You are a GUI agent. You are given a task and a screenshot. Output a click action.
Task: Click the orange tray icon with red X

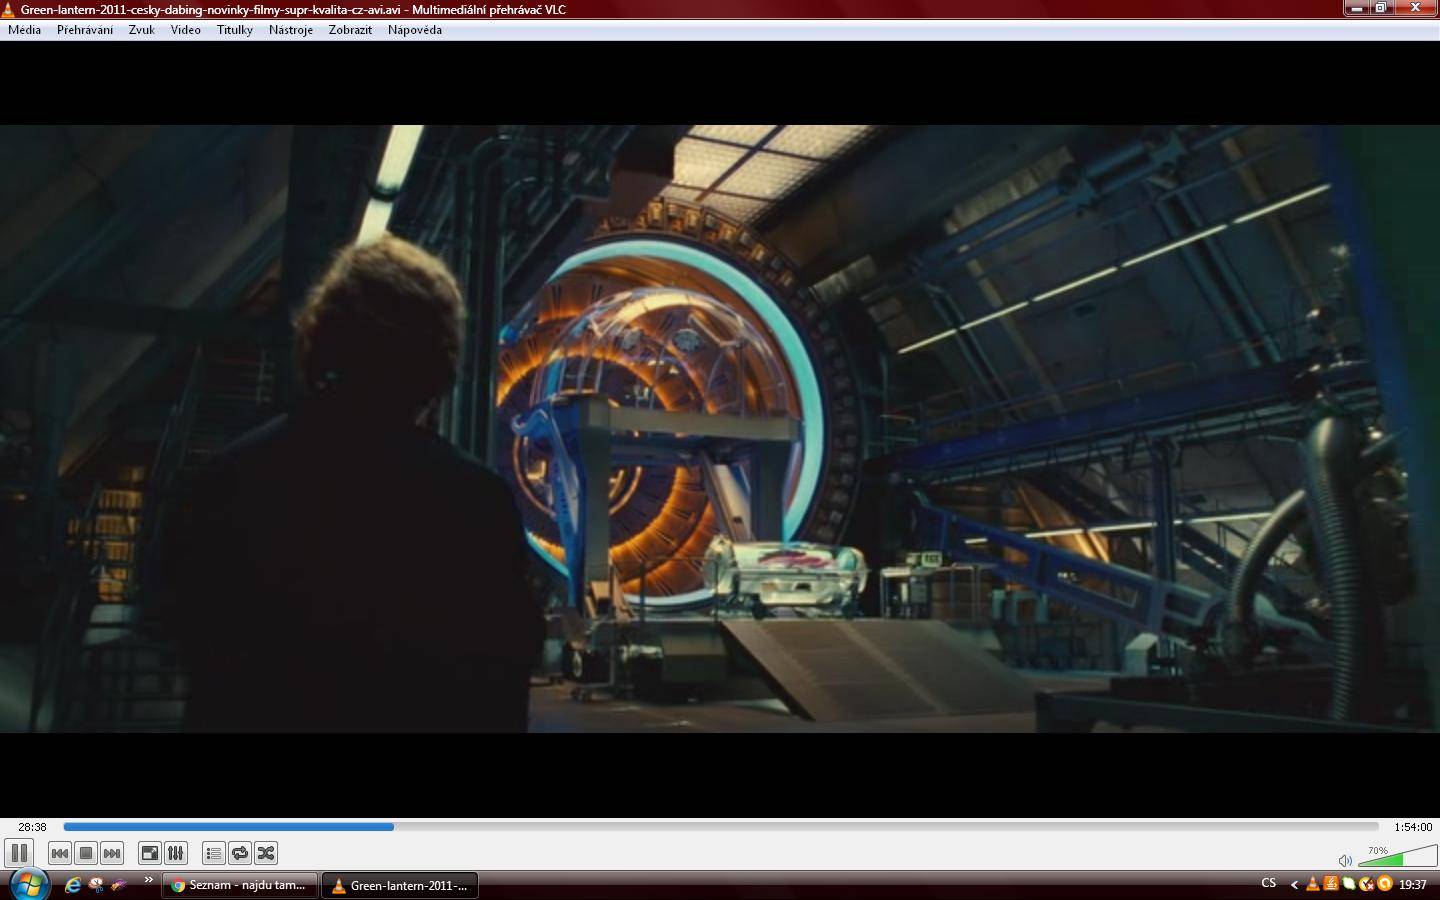pyautogui.click(x=1367, y=884)
